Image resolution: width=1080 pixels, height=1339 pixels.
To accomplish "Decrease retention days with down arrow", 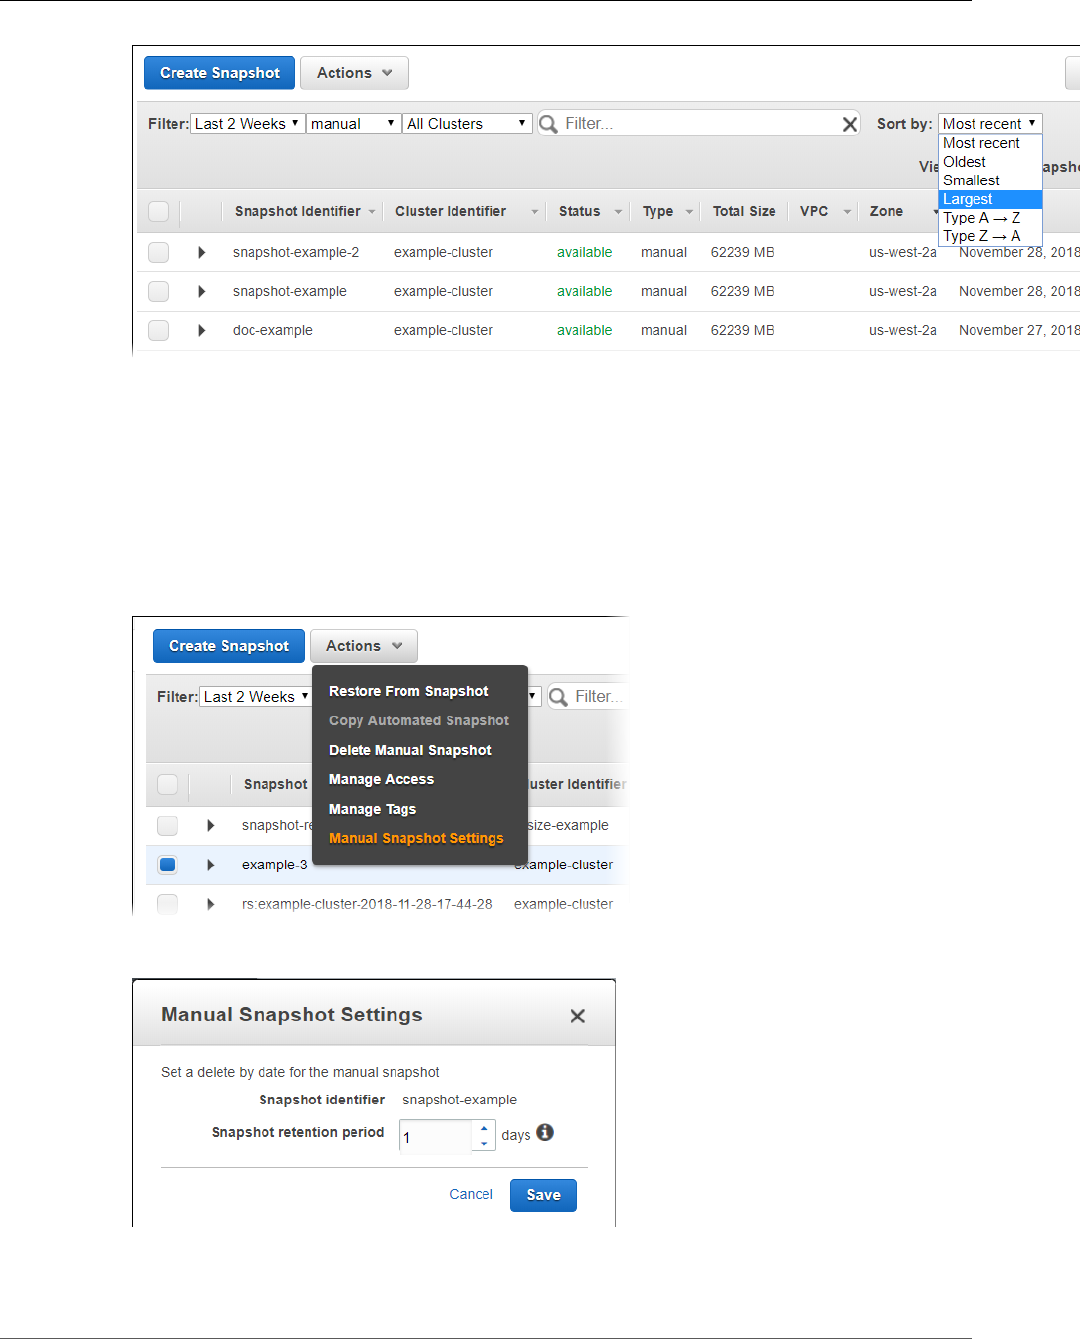I will point(484,1143).
